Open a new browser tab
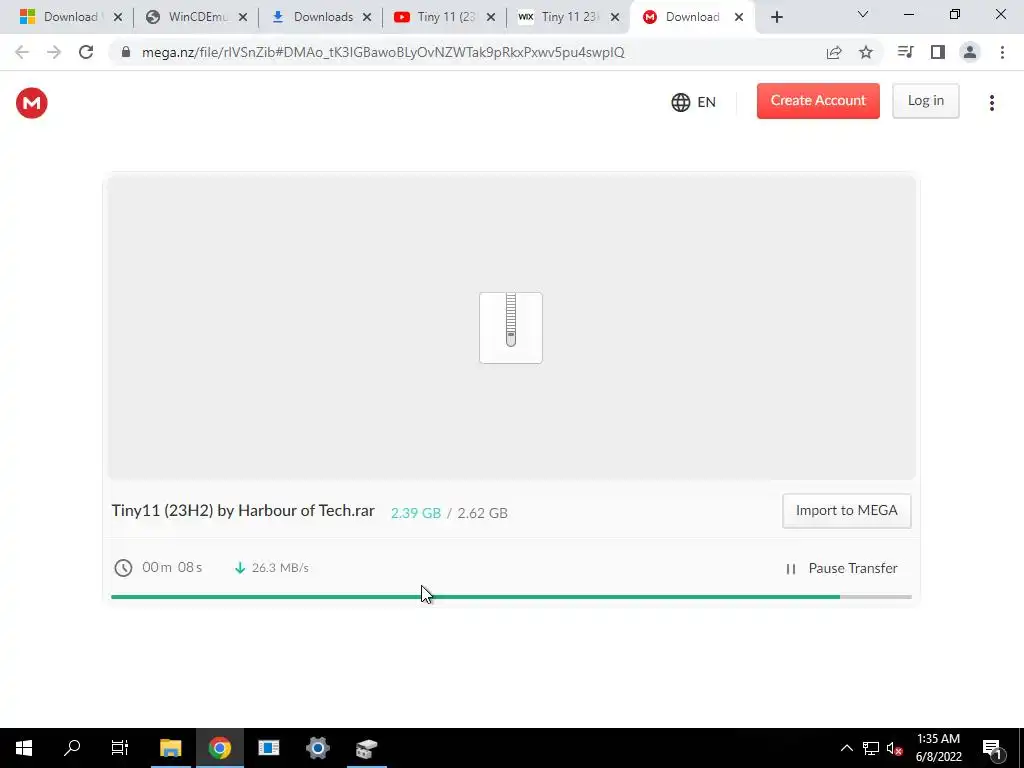The width and height of the screenshot is (1024, 768). [x=776, y=18]
